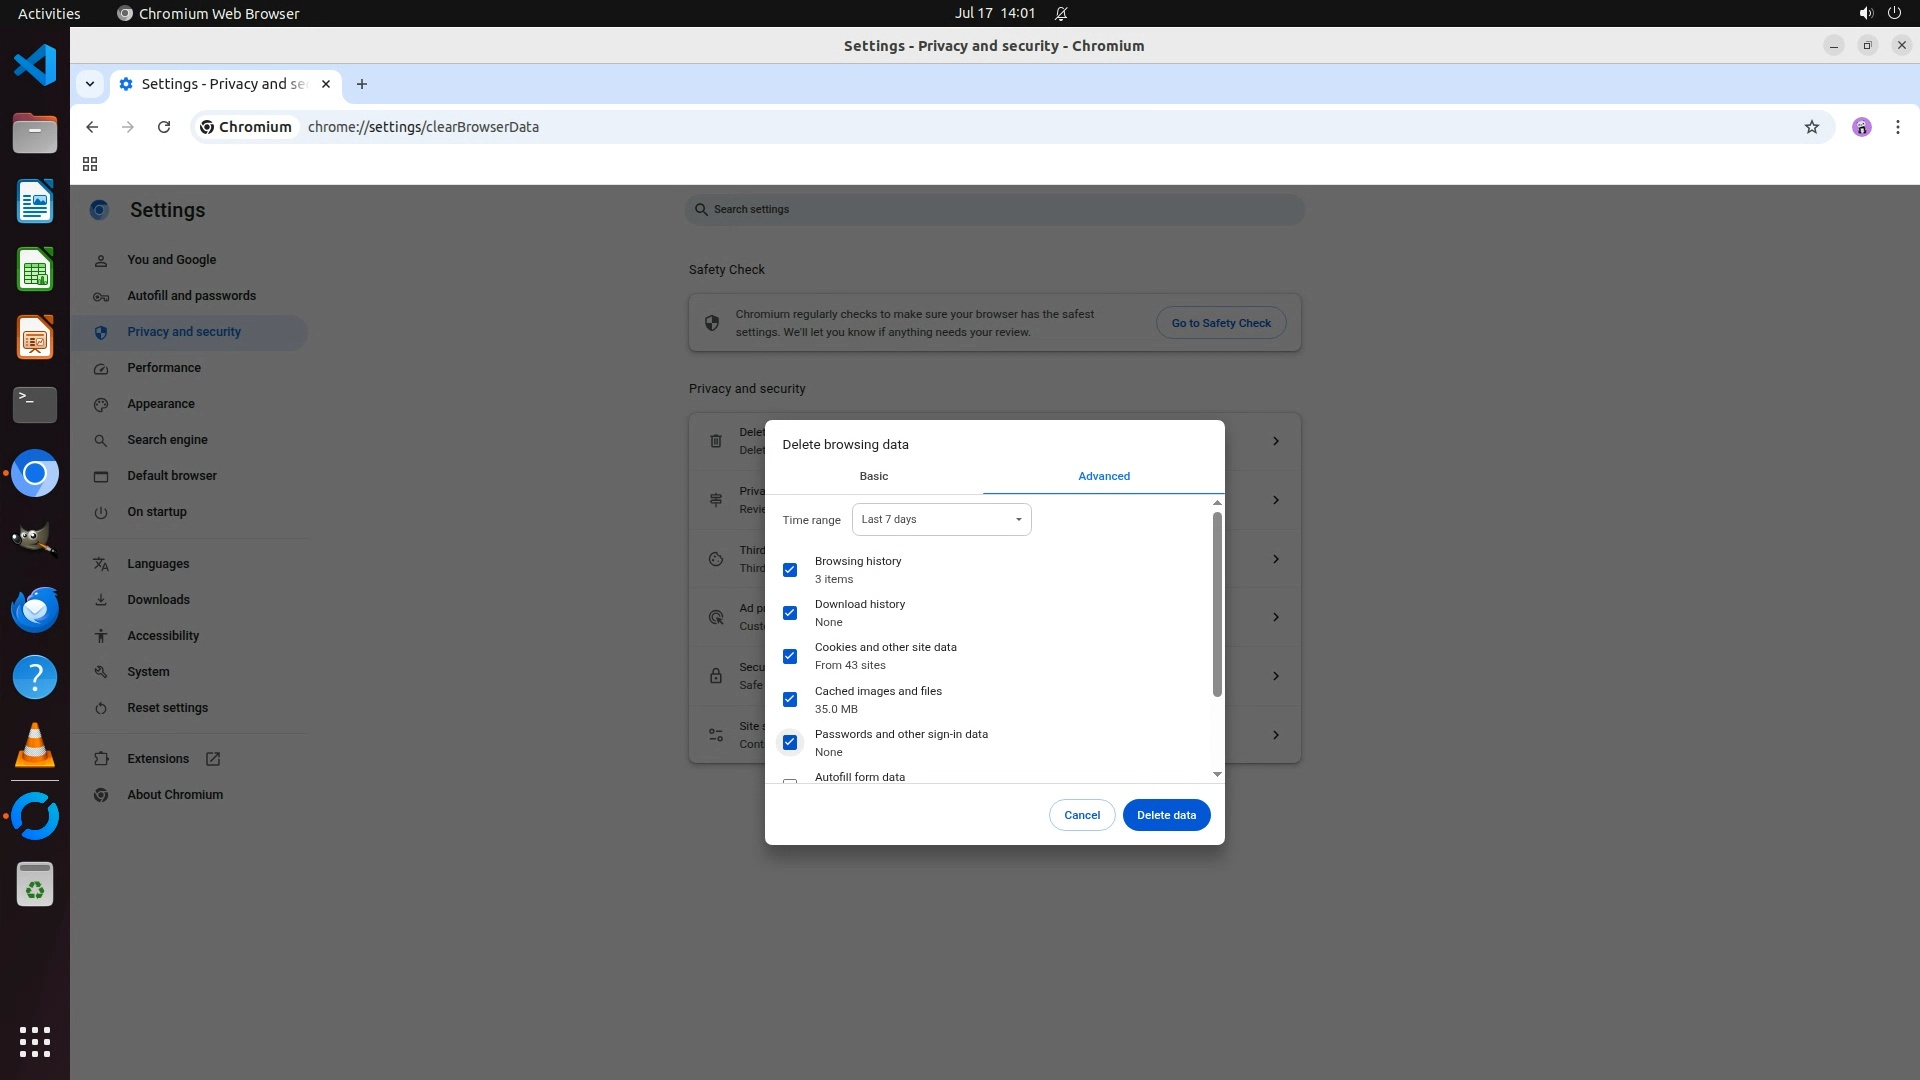Launch Thunderbird from the dock

coord(35,609)
